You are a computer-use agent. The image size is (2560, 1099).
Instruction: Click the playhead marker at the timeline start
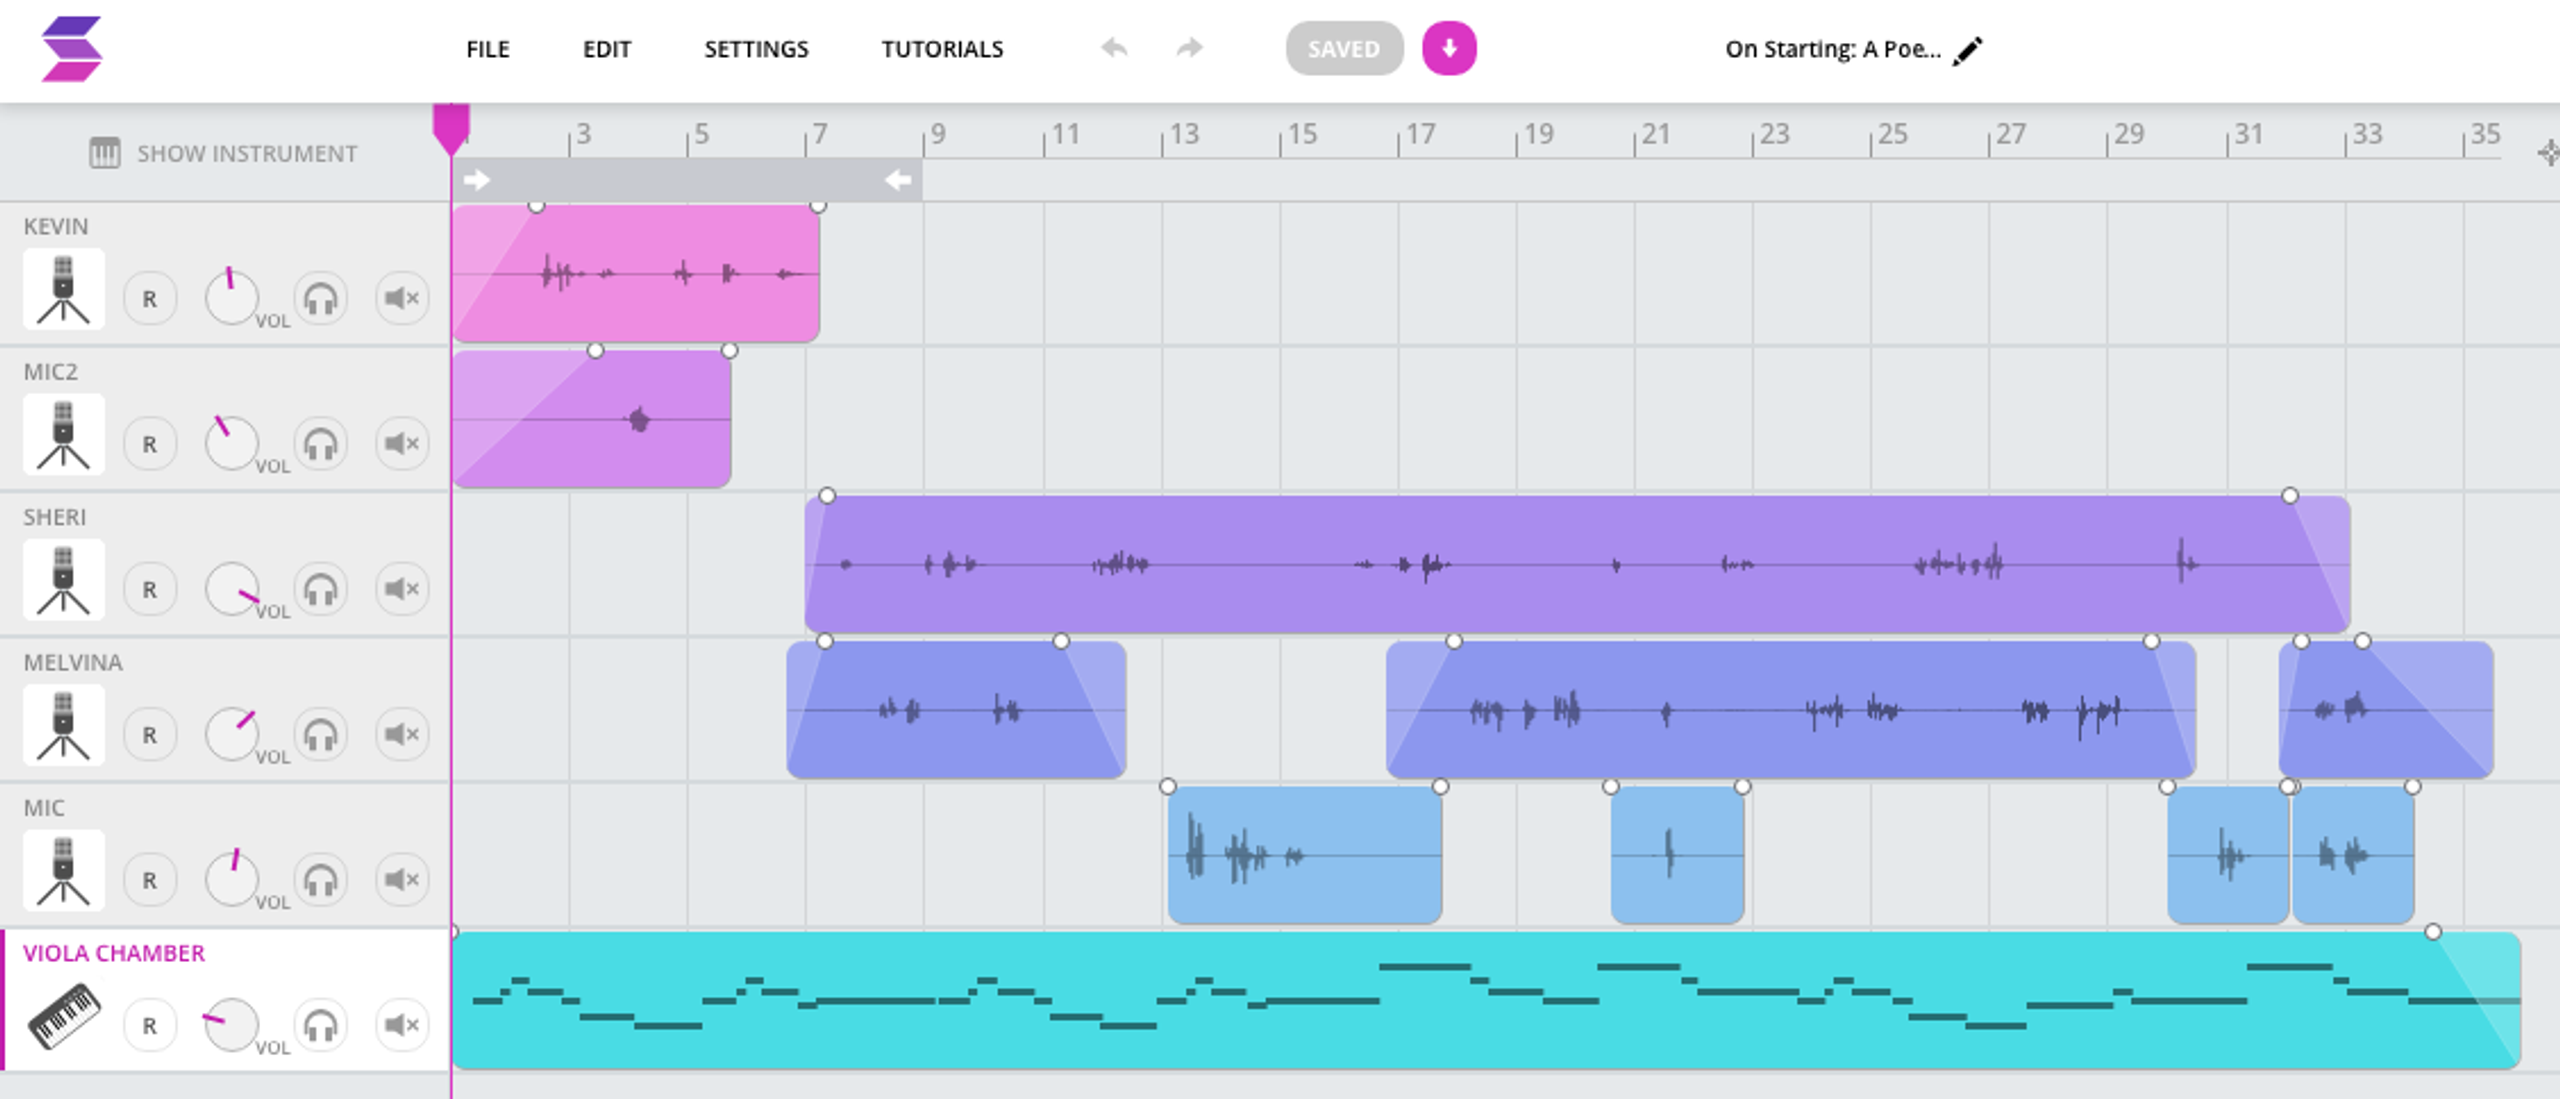pos(452,123)
